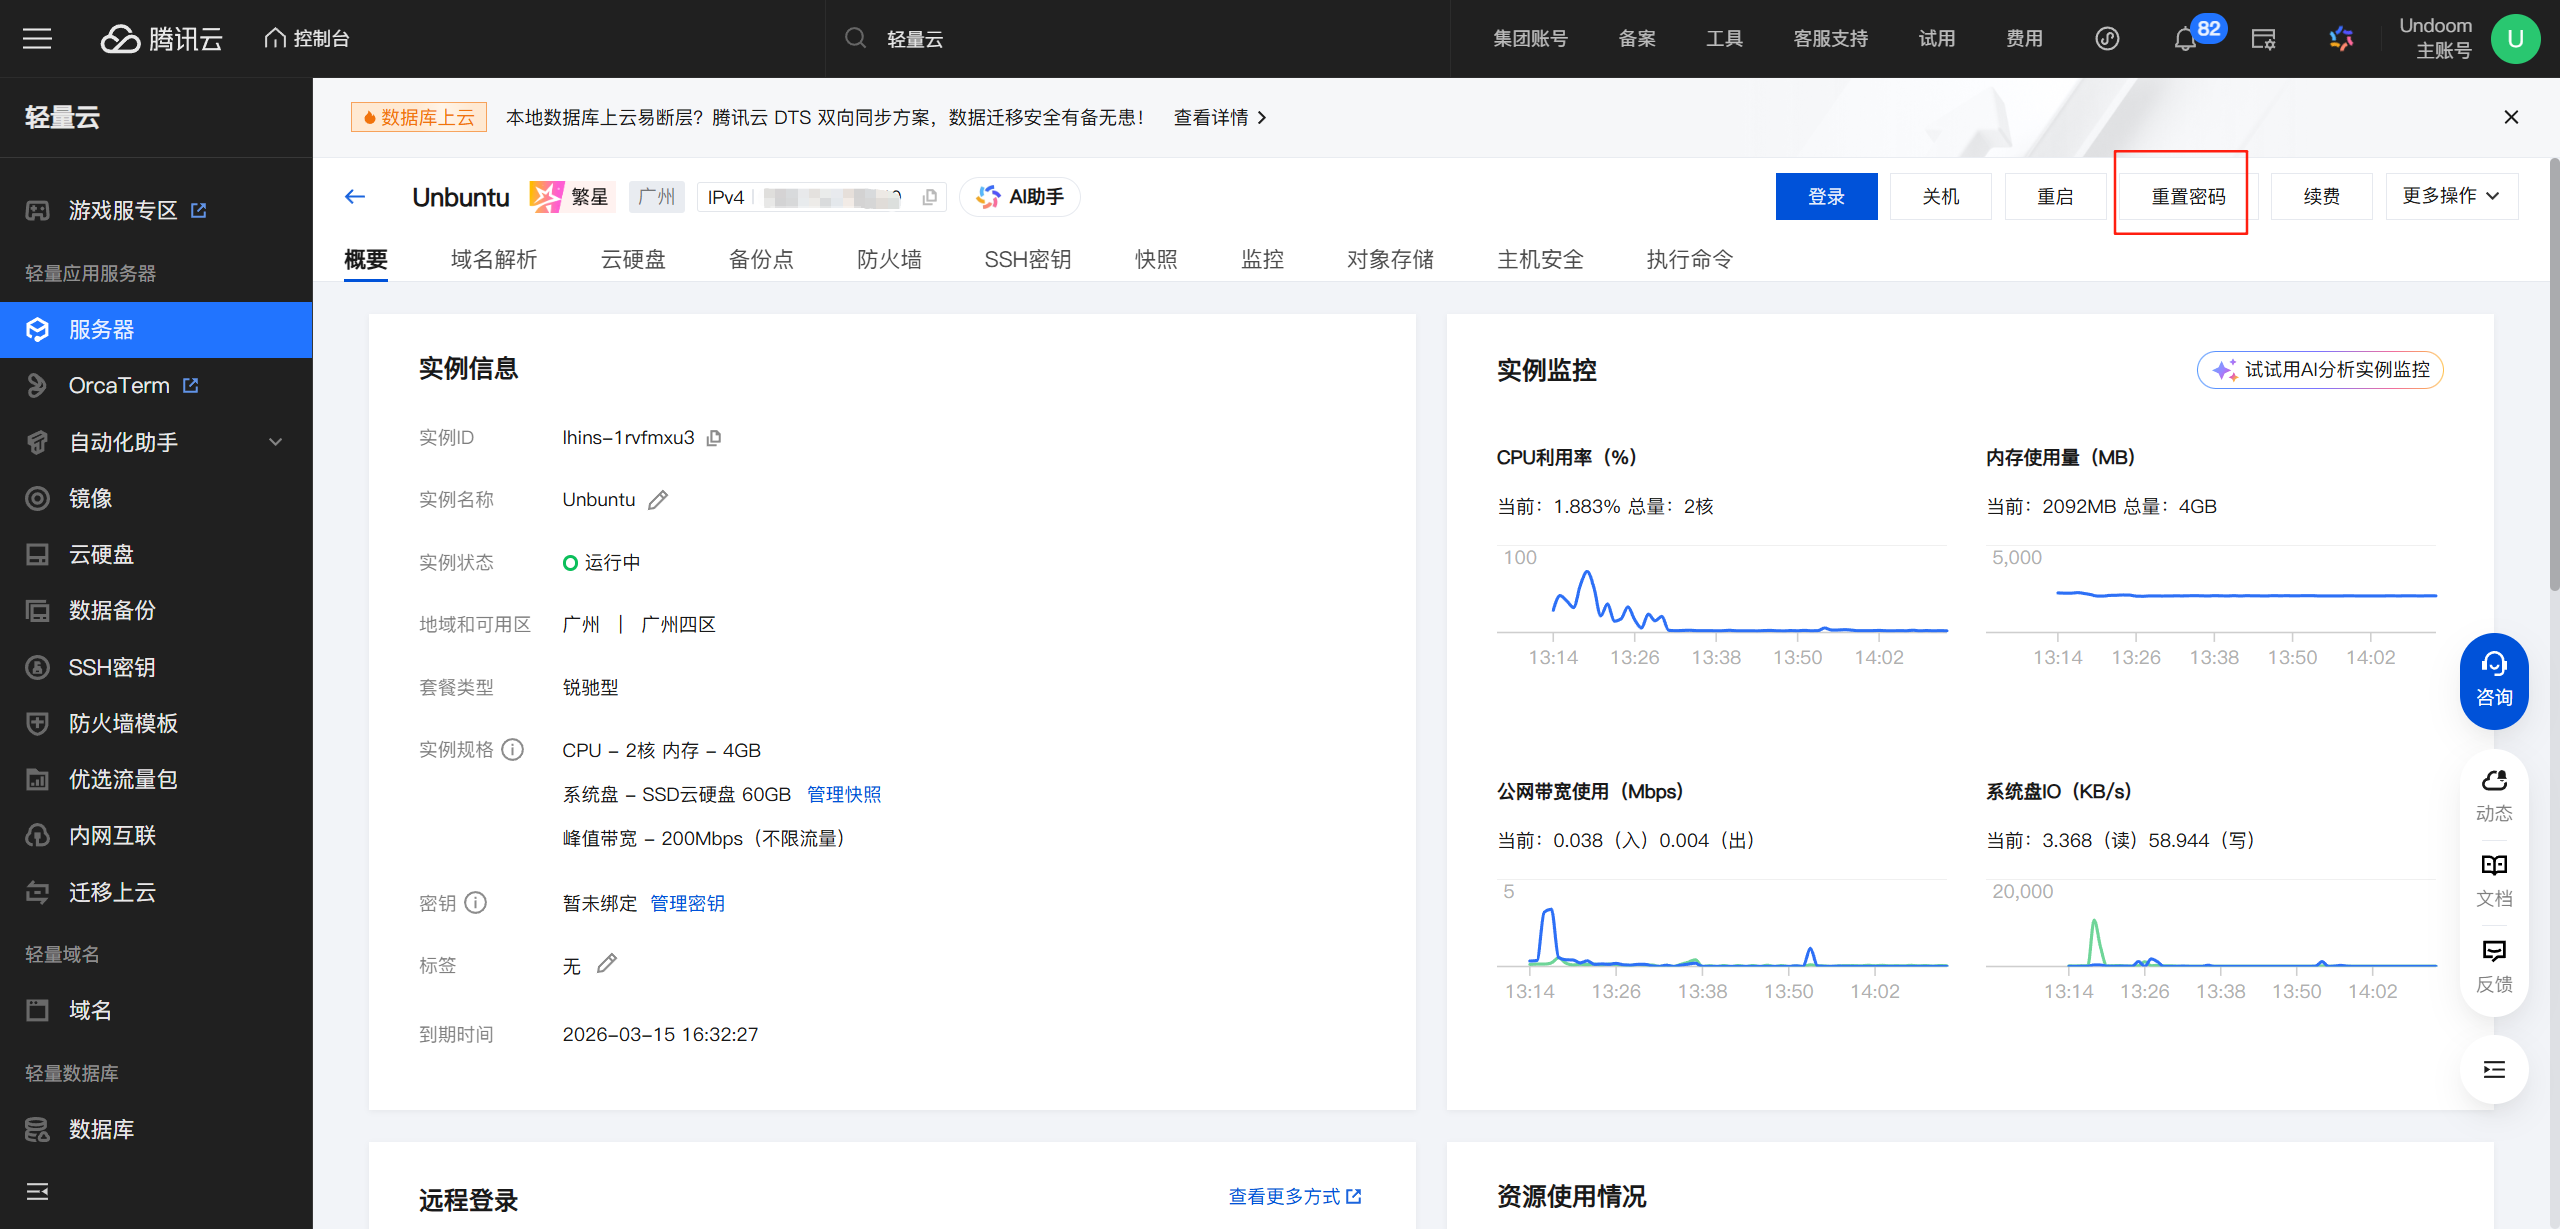Switch to the 监控 tab
The height and width of the screenshot is (1229, 2560).
1261,260
